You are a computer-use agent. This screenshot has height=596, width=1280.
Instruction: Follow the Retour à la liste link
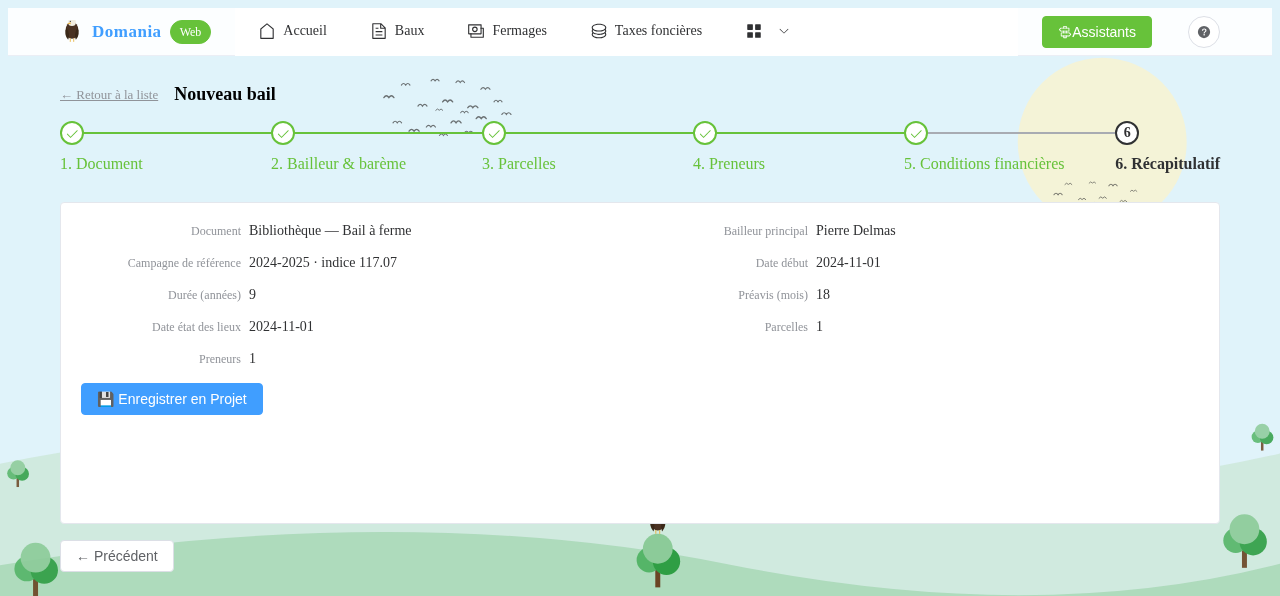pyautogui.click(x=109, y=95)
